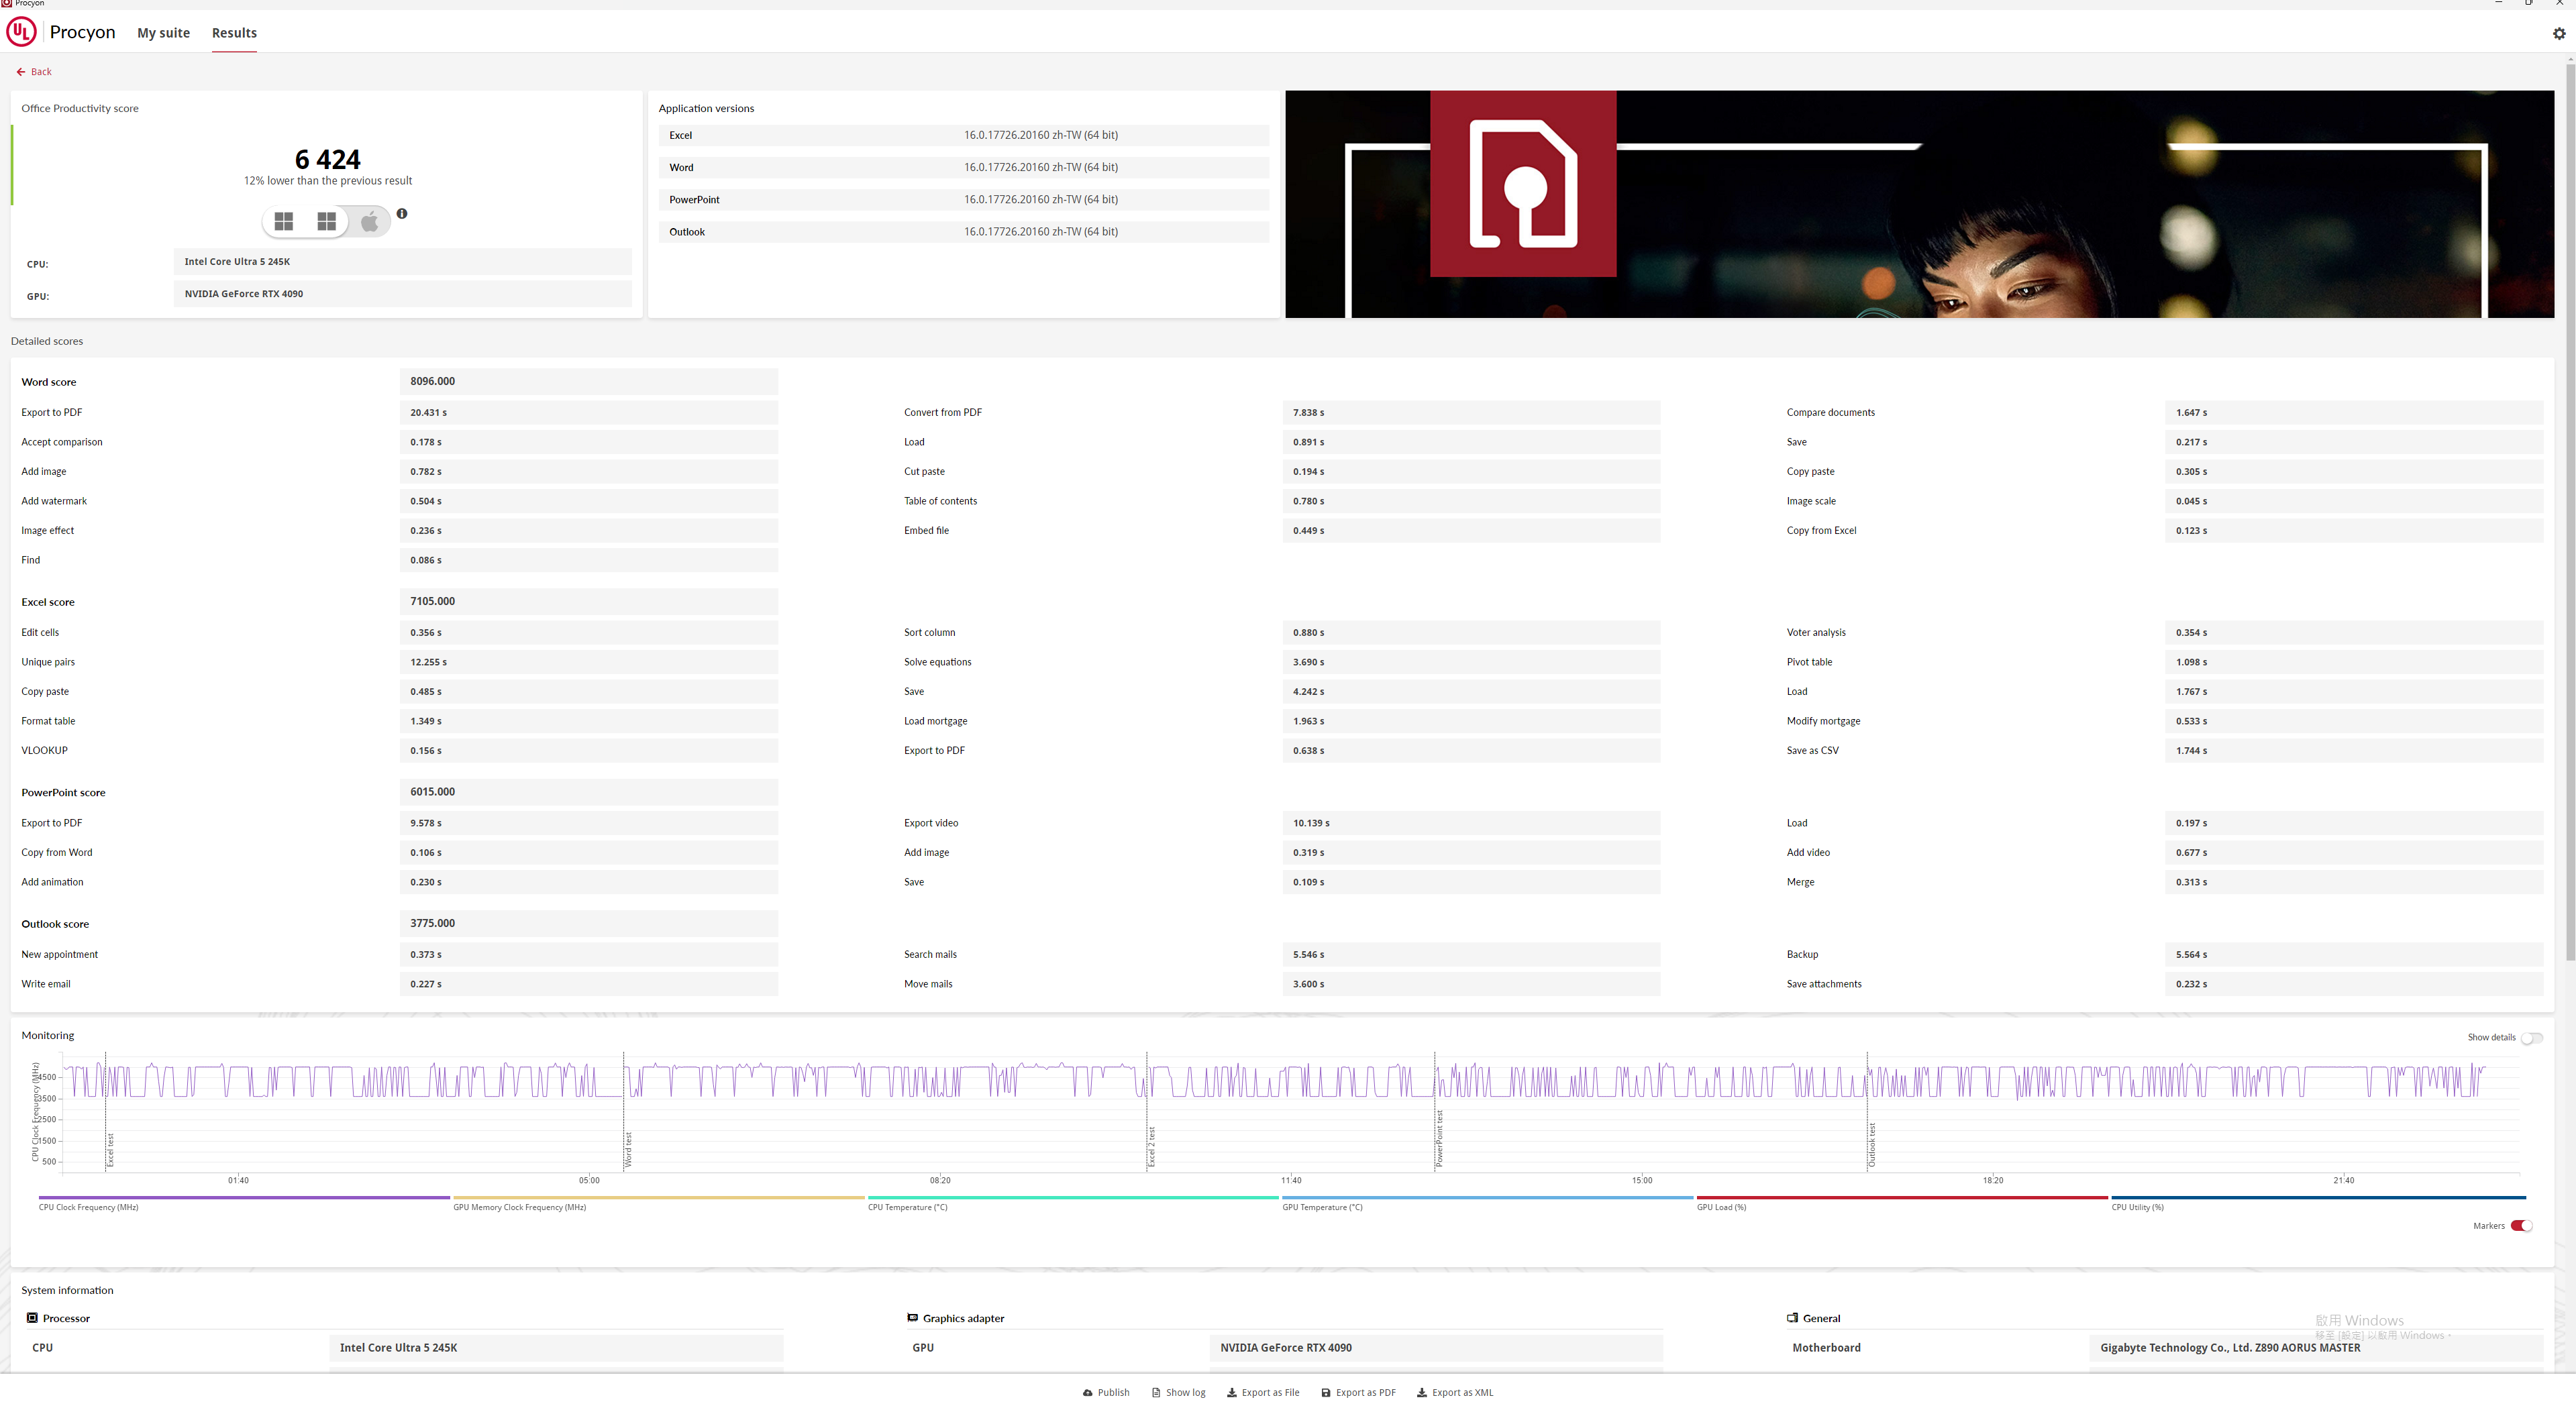Click the Export as PDF save icon
This screenshot has width=2576, height=1414.
coord(1326,1393)
